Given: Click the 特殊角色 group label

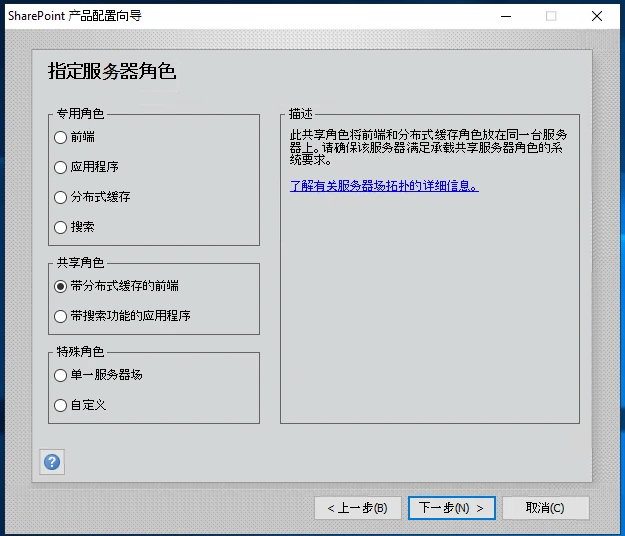Looking at the screenshot, I should (x=80, y=351).
